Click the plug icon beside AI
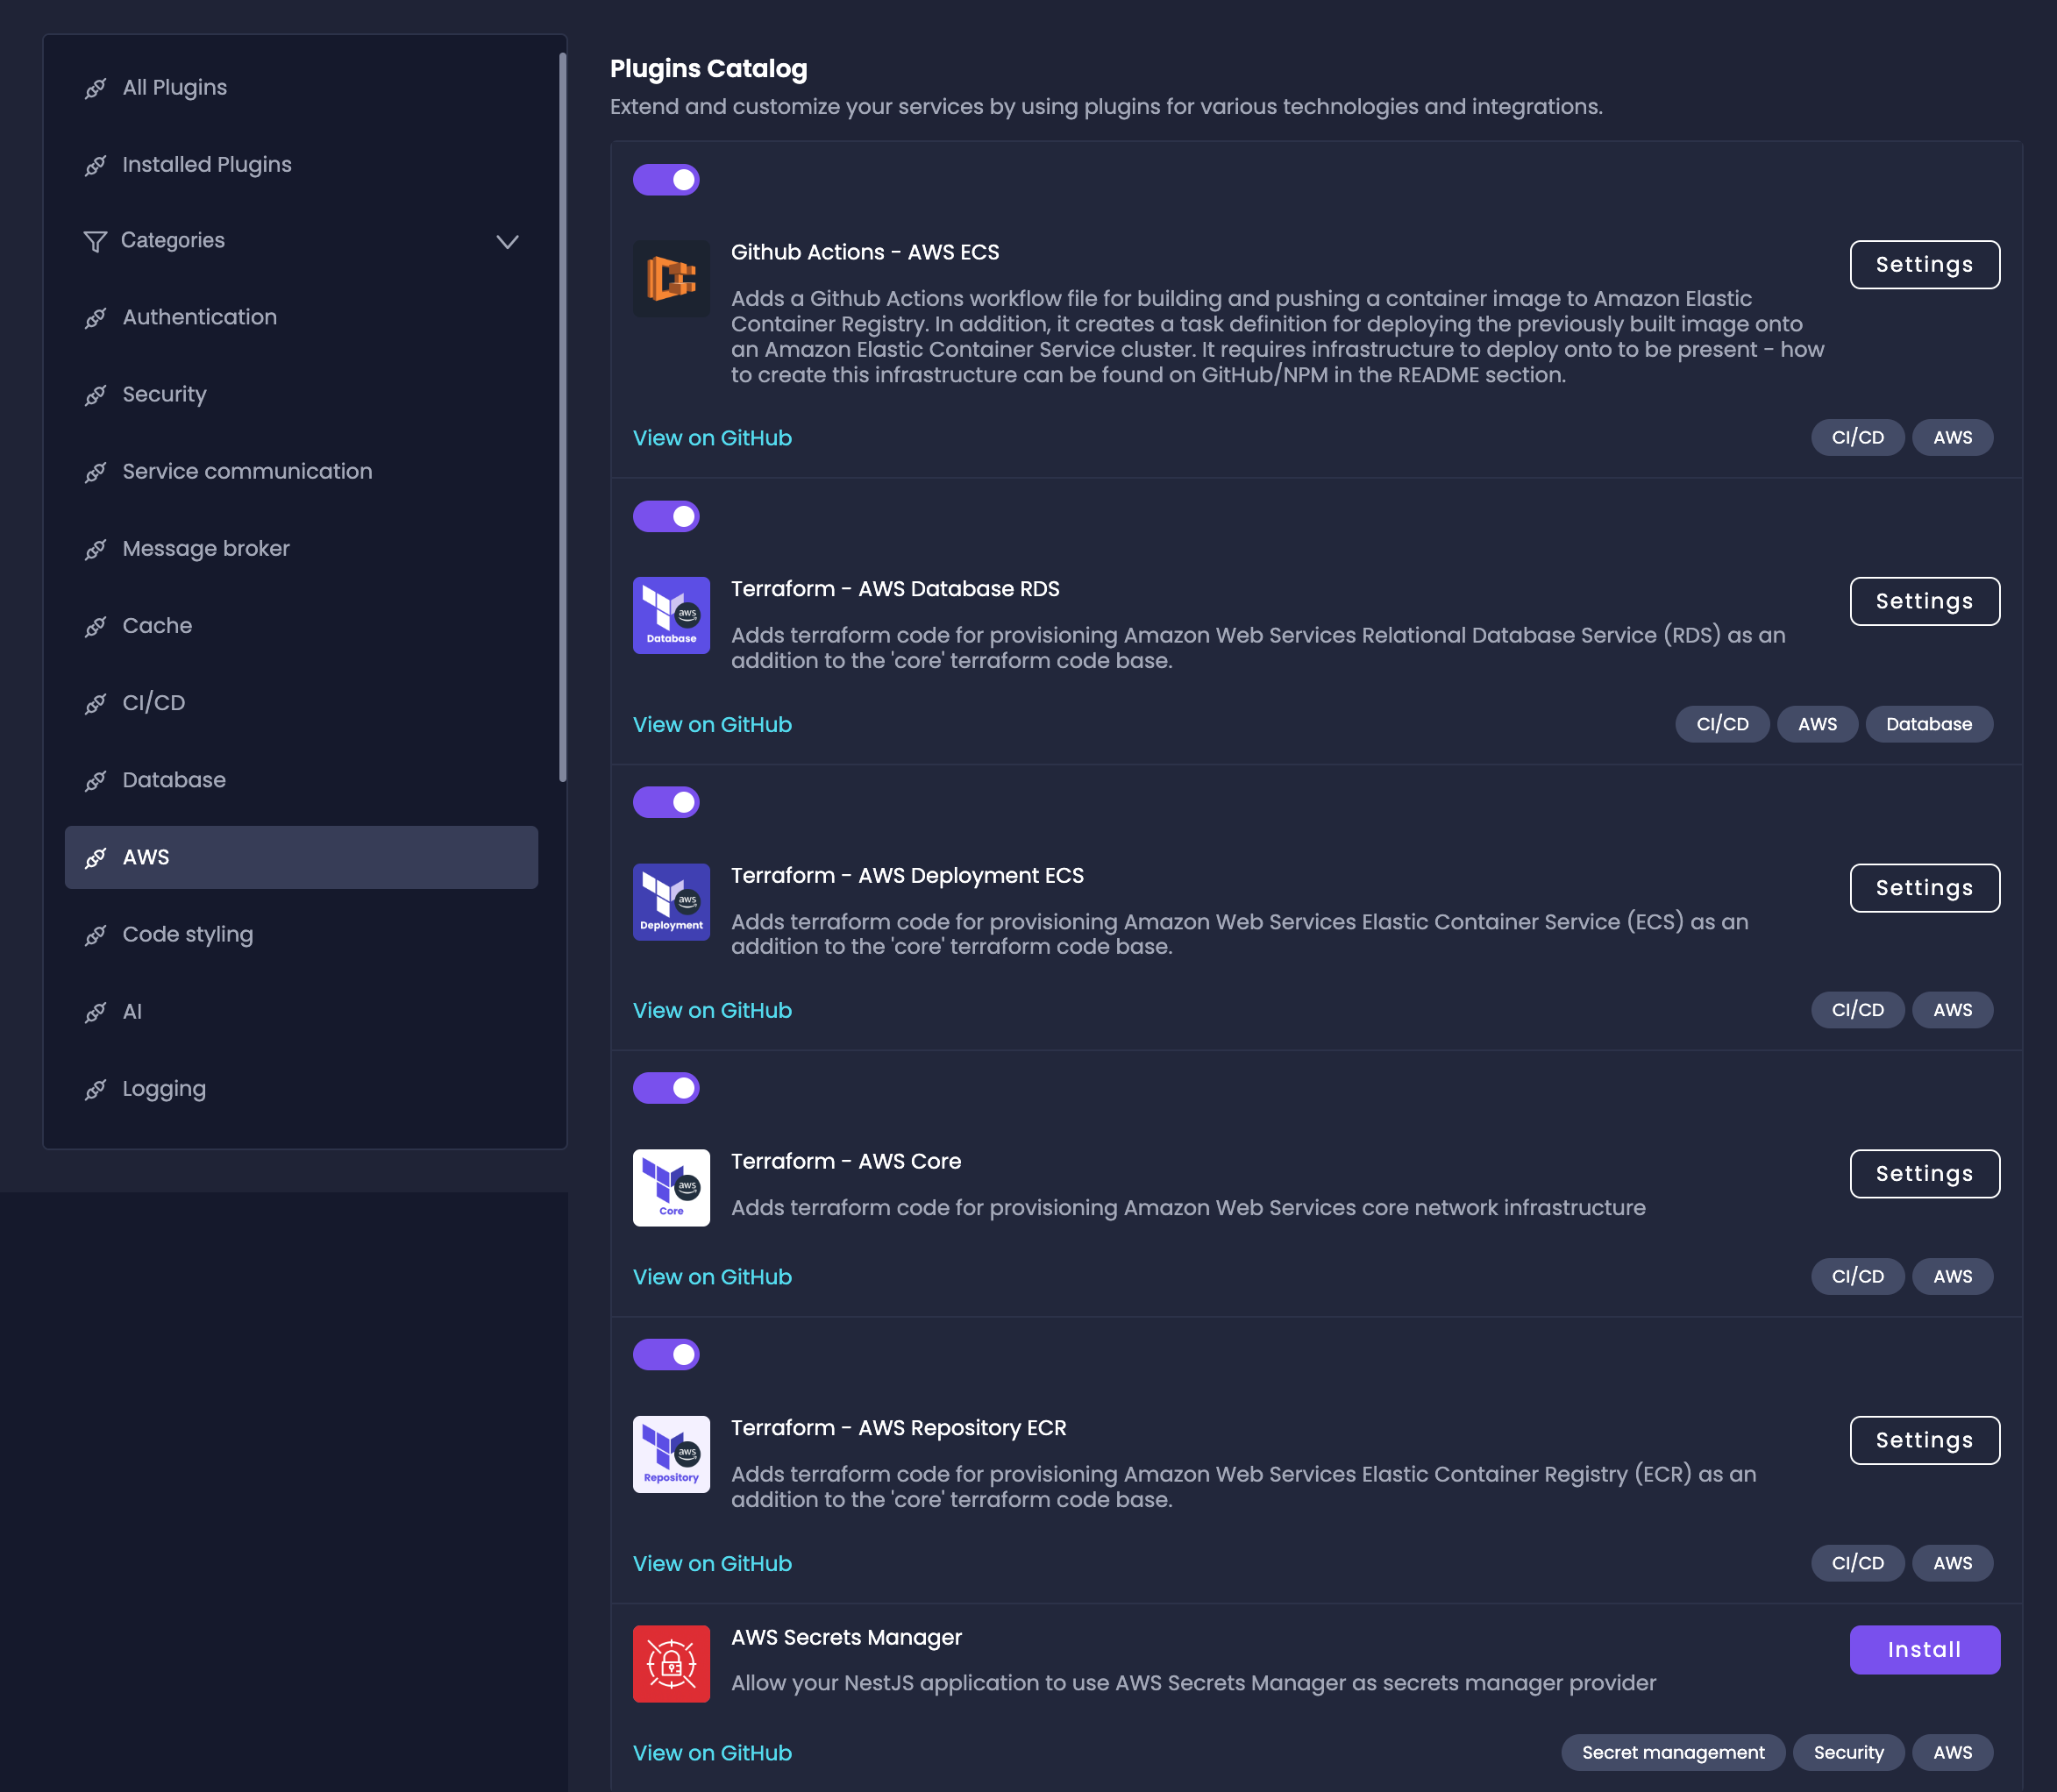This screenshot has height=1792, width=2057. (x=95, y=1012)
